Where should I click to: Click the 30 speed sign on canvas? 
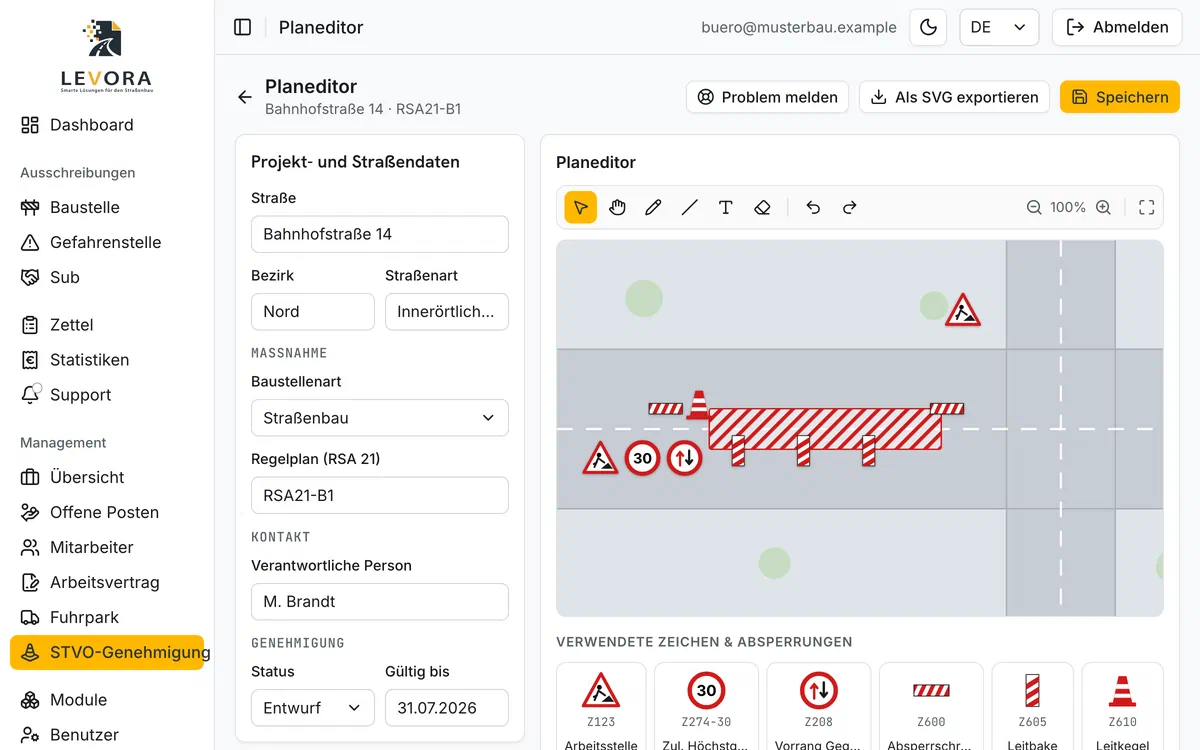(x=643, y=458)
